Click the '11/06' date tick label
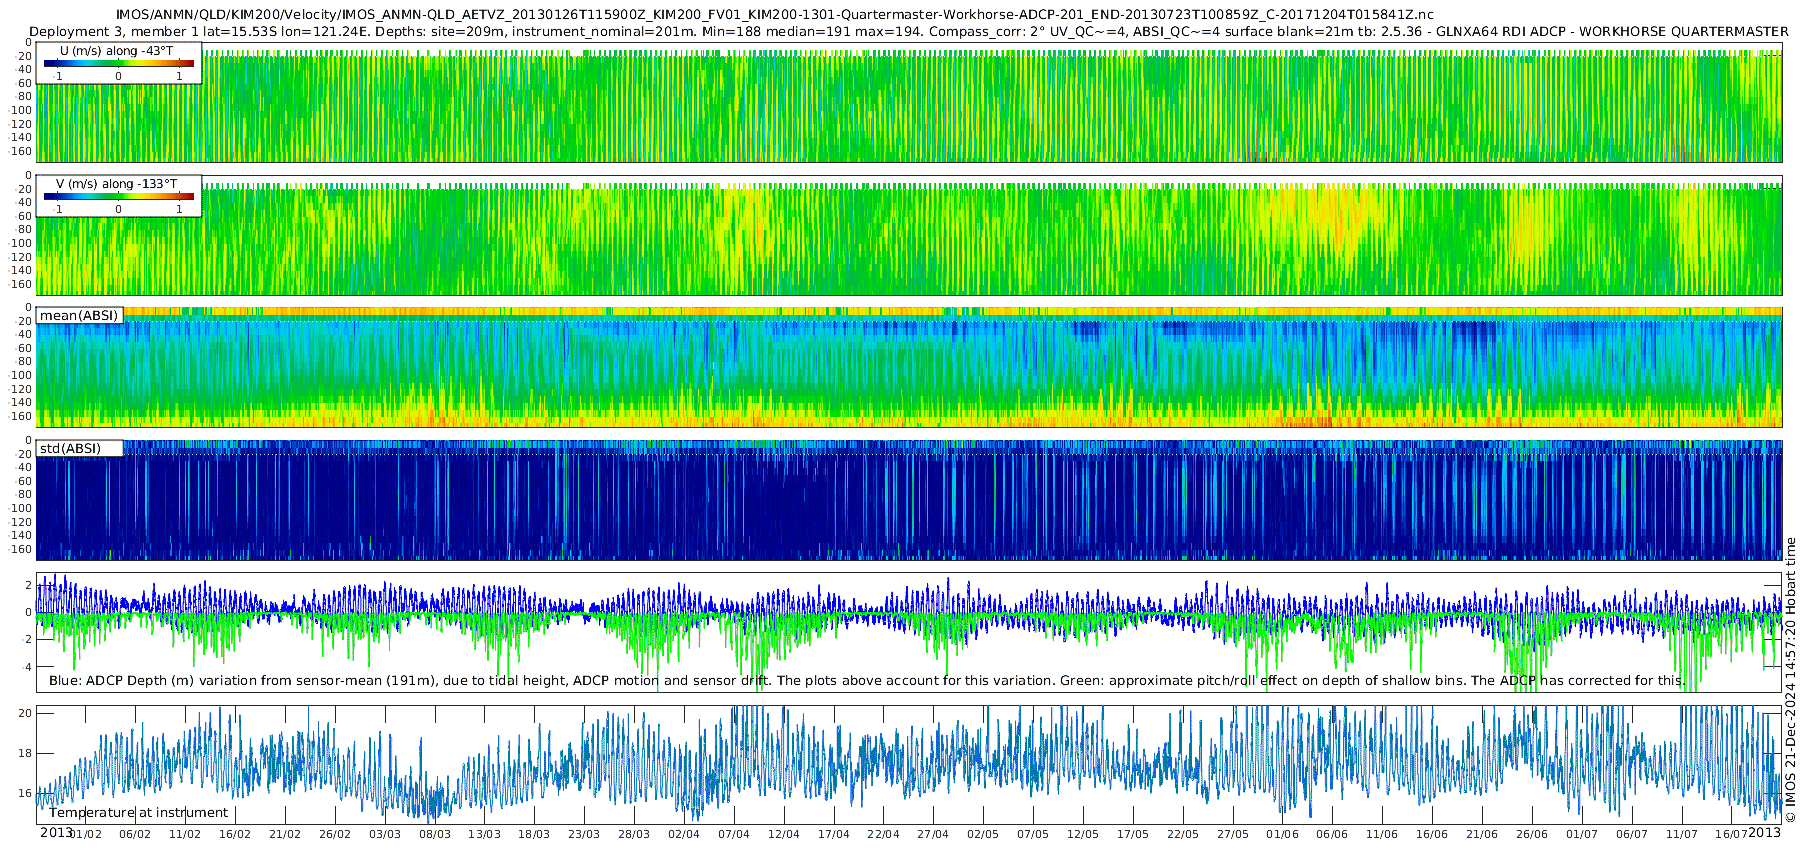This screenshot has width=1800, height=850. point(1382,834)
